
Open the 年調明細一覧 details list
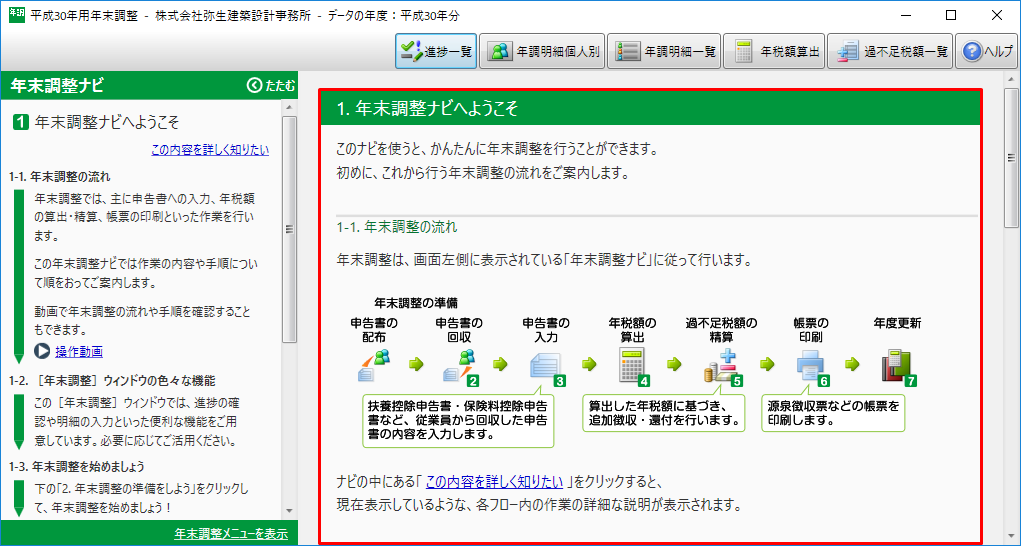[665, 52]
